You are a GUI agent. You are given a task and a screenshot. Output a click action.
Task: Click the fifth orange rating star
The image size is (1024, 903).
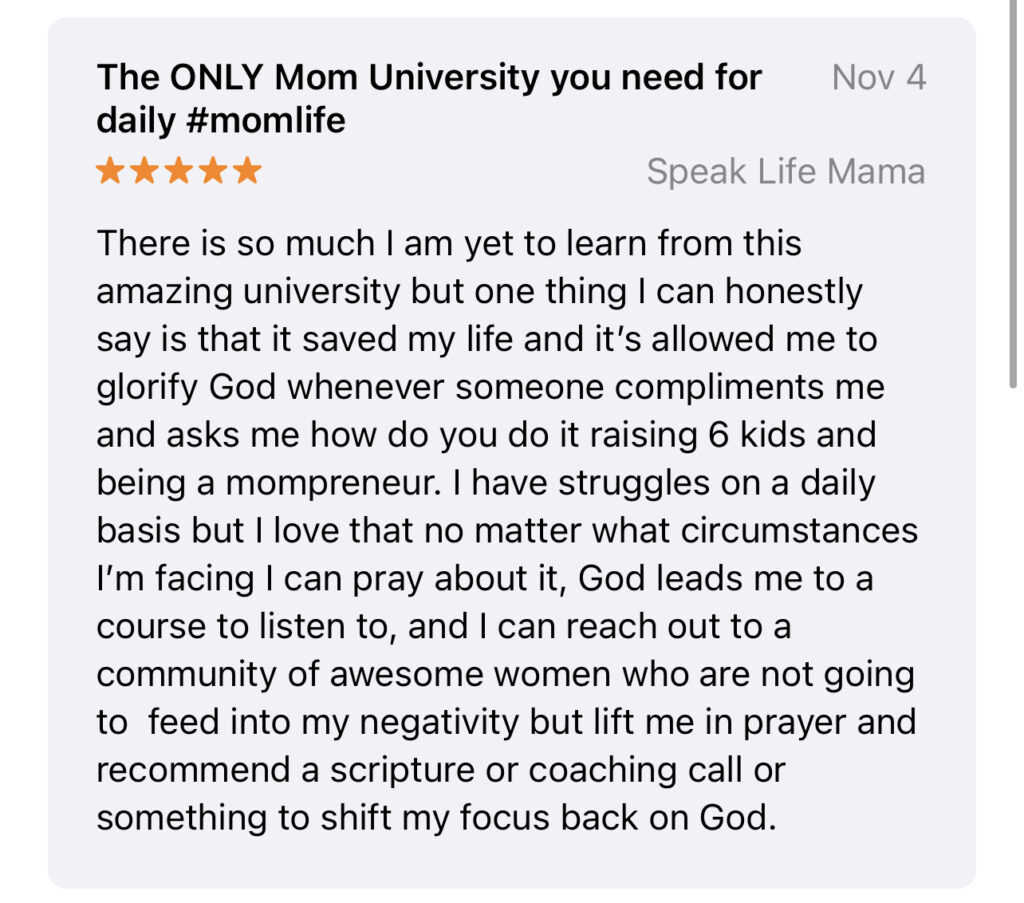(246, 171)
